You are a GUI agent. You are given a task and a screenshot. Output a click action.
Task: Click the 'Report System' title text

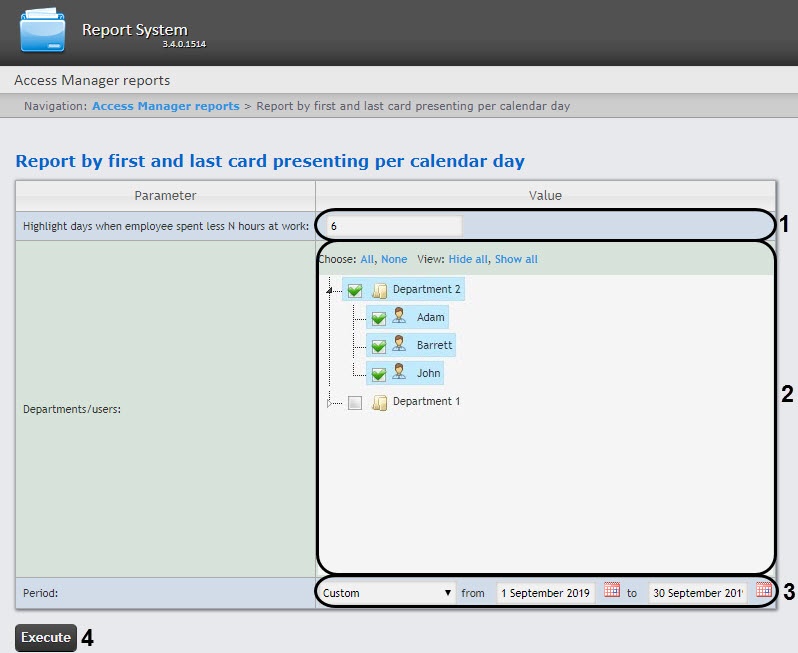click(135, 30)
